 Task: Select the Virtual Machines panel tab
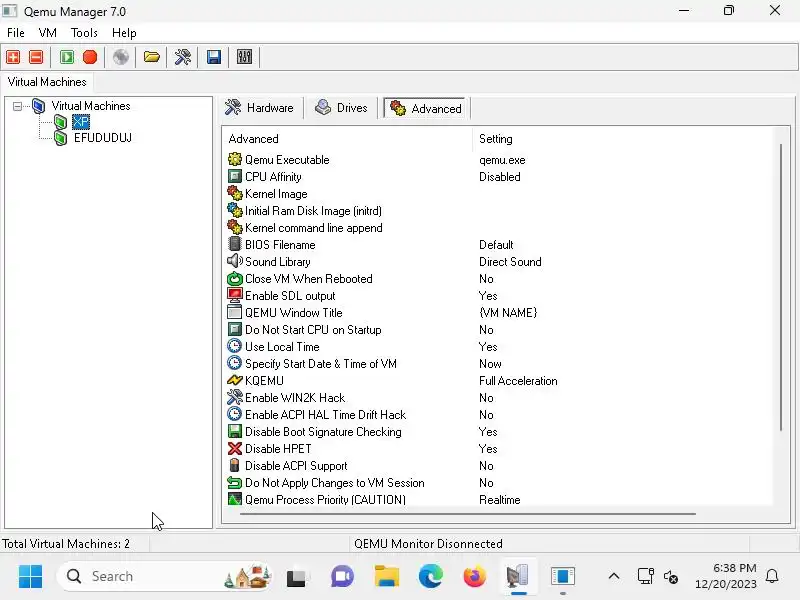(47, 82)
